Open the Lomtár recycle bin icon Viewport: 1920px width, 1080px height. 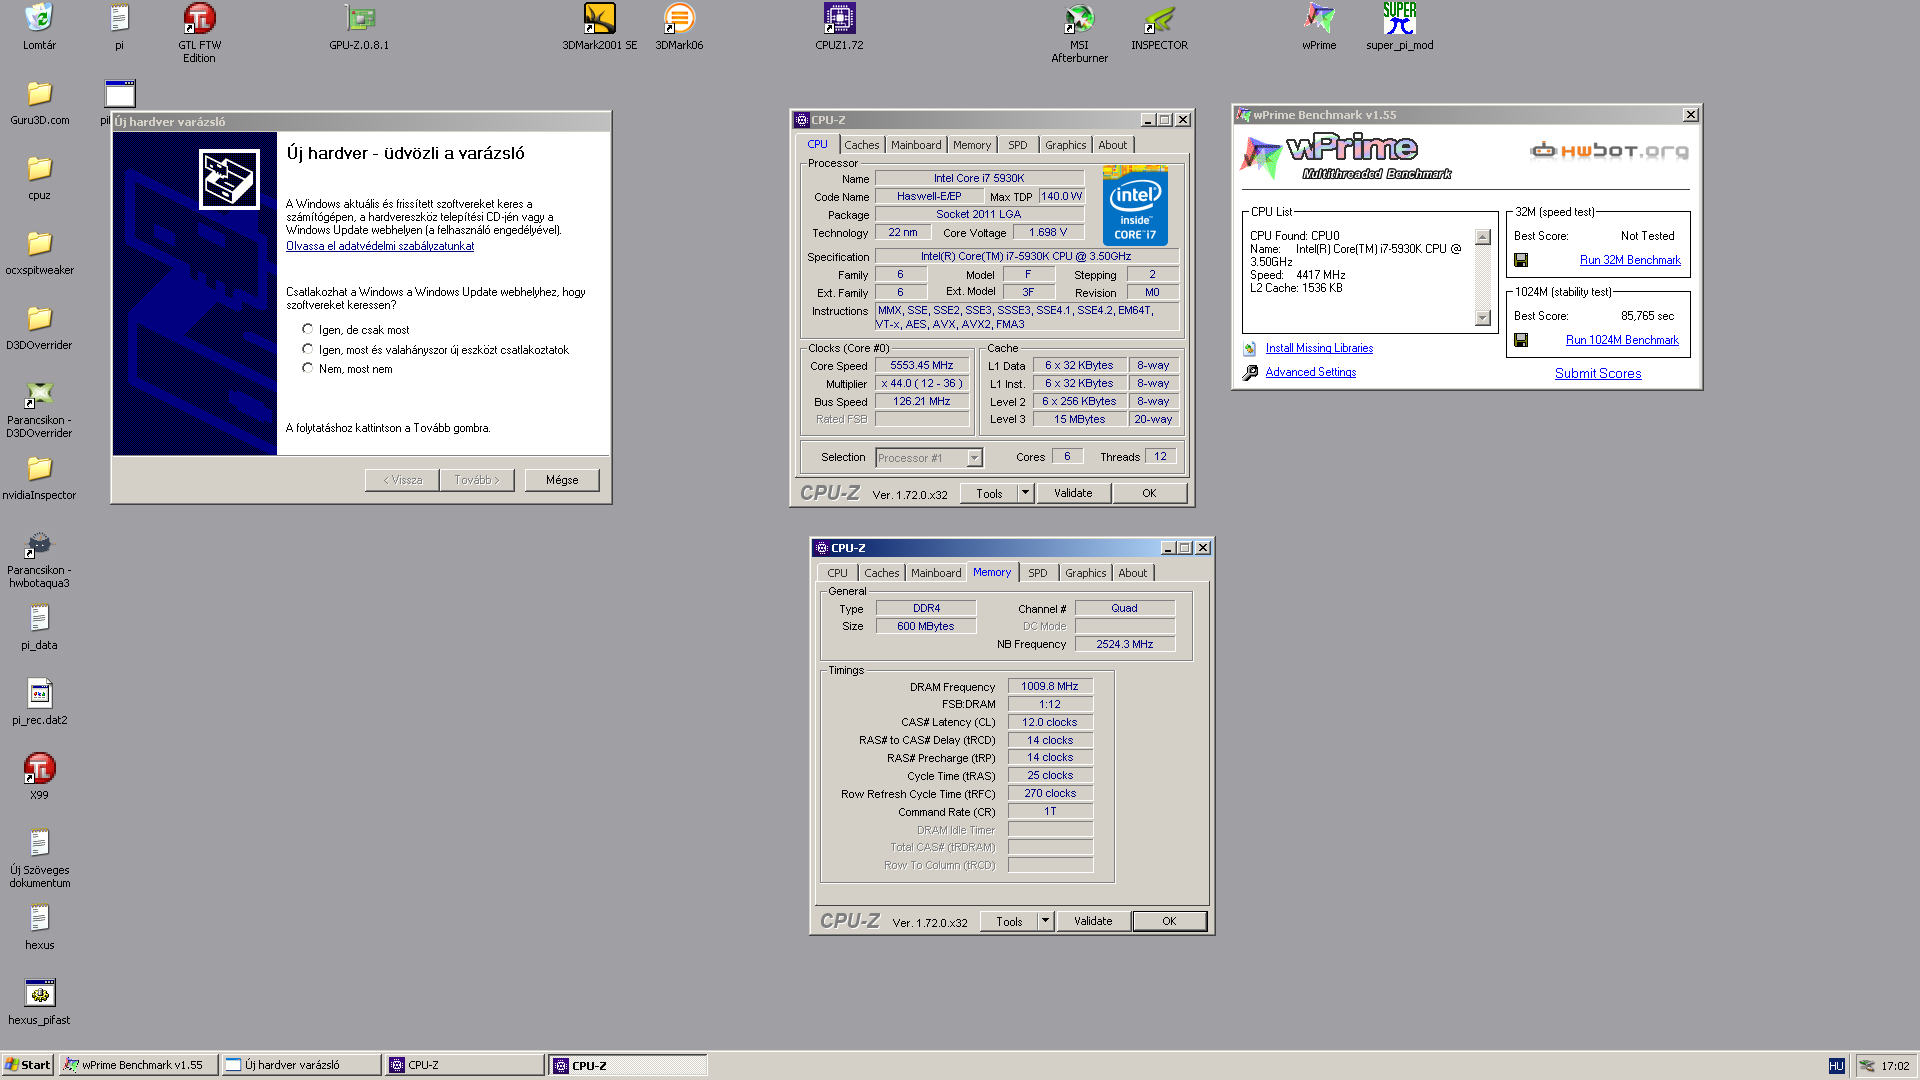[x=39, y=27]
